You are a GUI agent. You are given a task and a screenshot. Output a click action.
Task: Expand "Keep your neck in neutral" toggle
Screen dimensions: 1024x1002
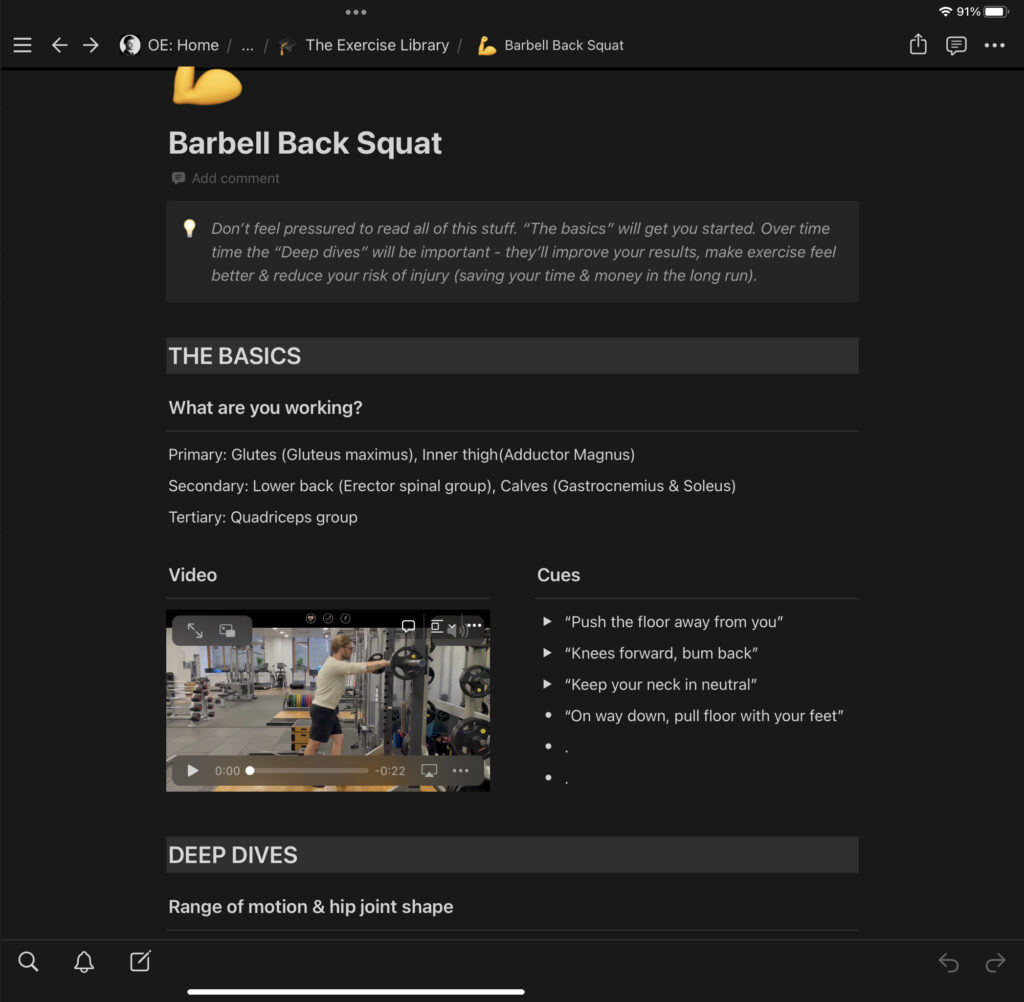point(547,684)
